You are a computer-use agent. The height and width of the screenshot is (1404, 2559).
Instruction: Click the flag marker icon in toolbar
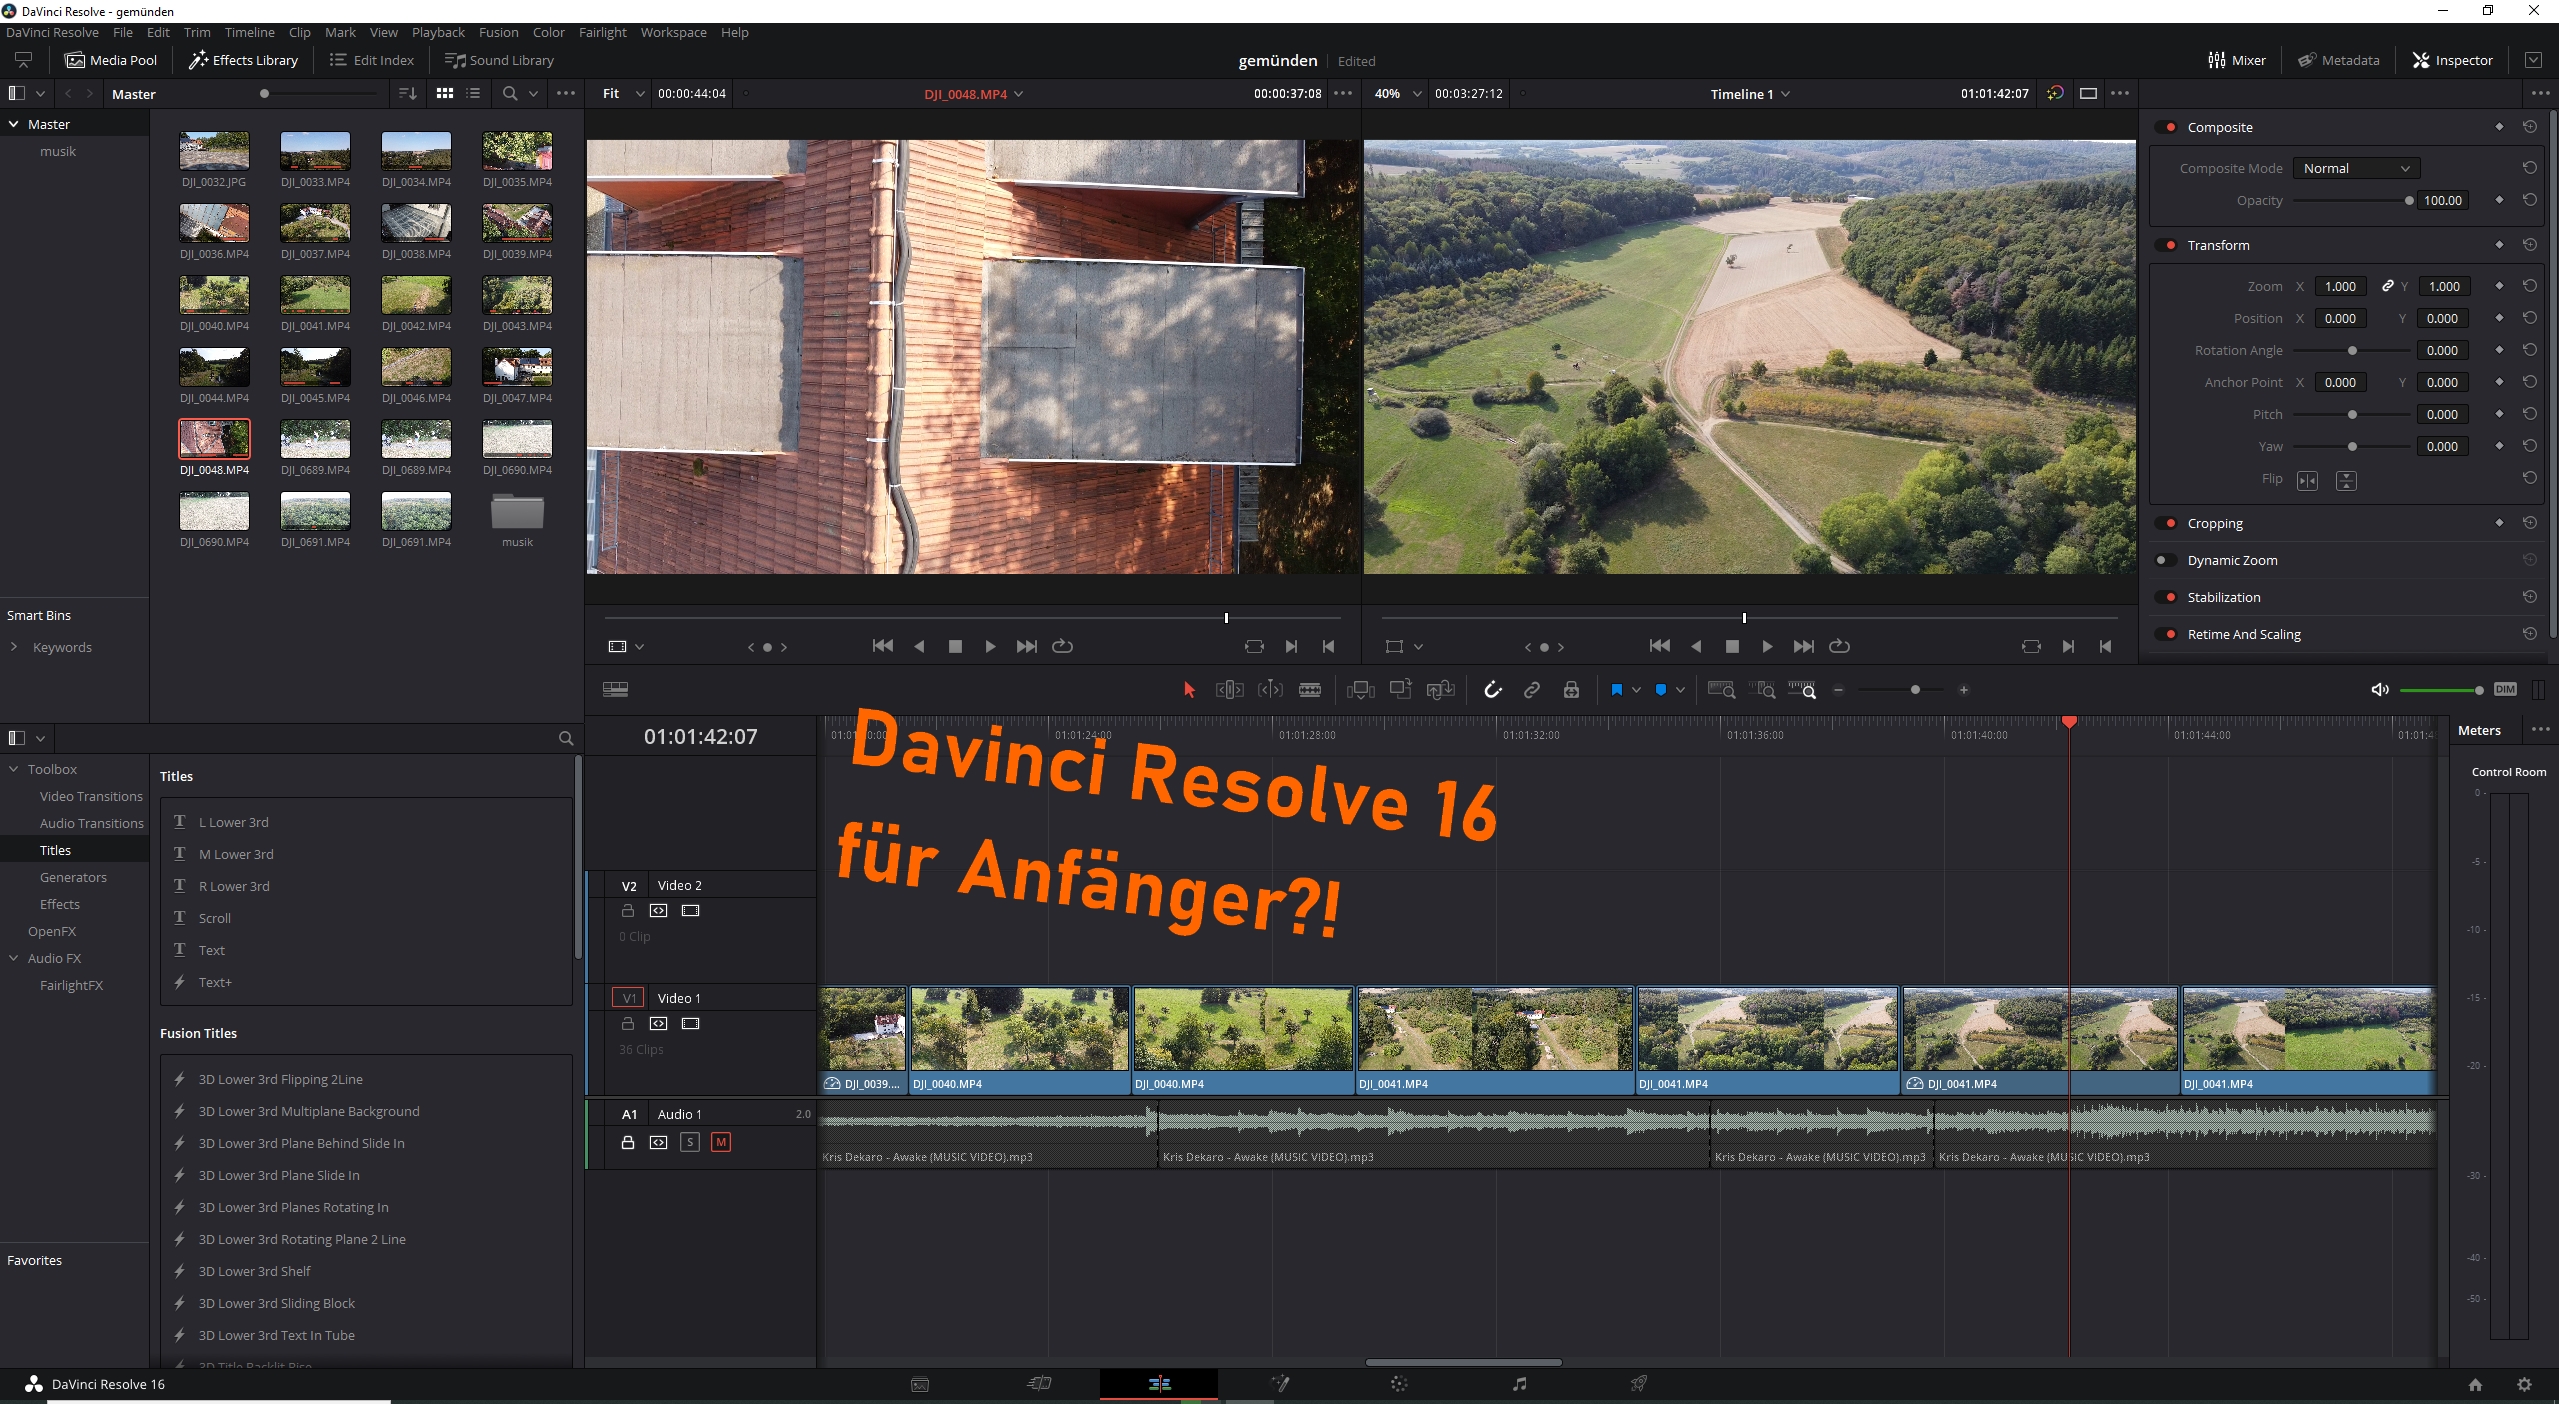pos(1616,690)
